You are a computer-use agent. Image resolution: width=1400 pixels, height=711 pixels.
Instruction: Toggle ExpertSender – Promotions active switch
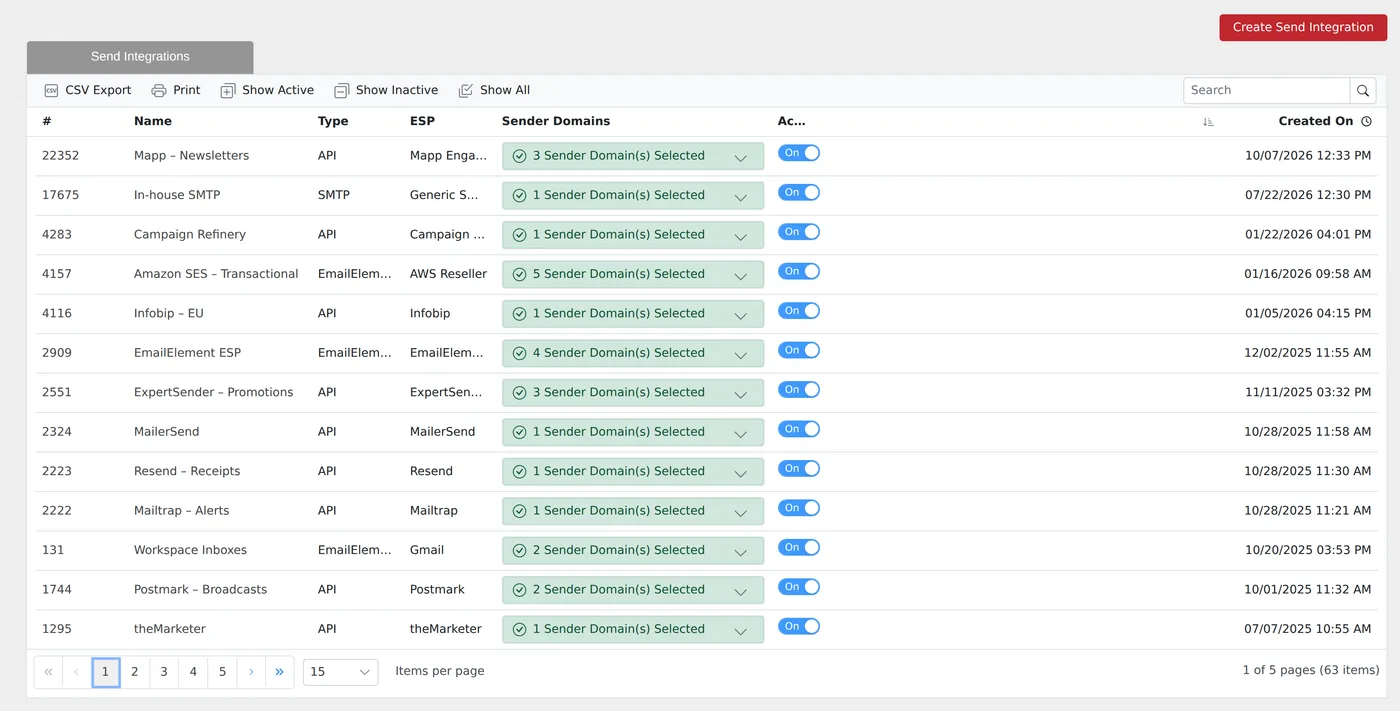click(x=799, y=390)
